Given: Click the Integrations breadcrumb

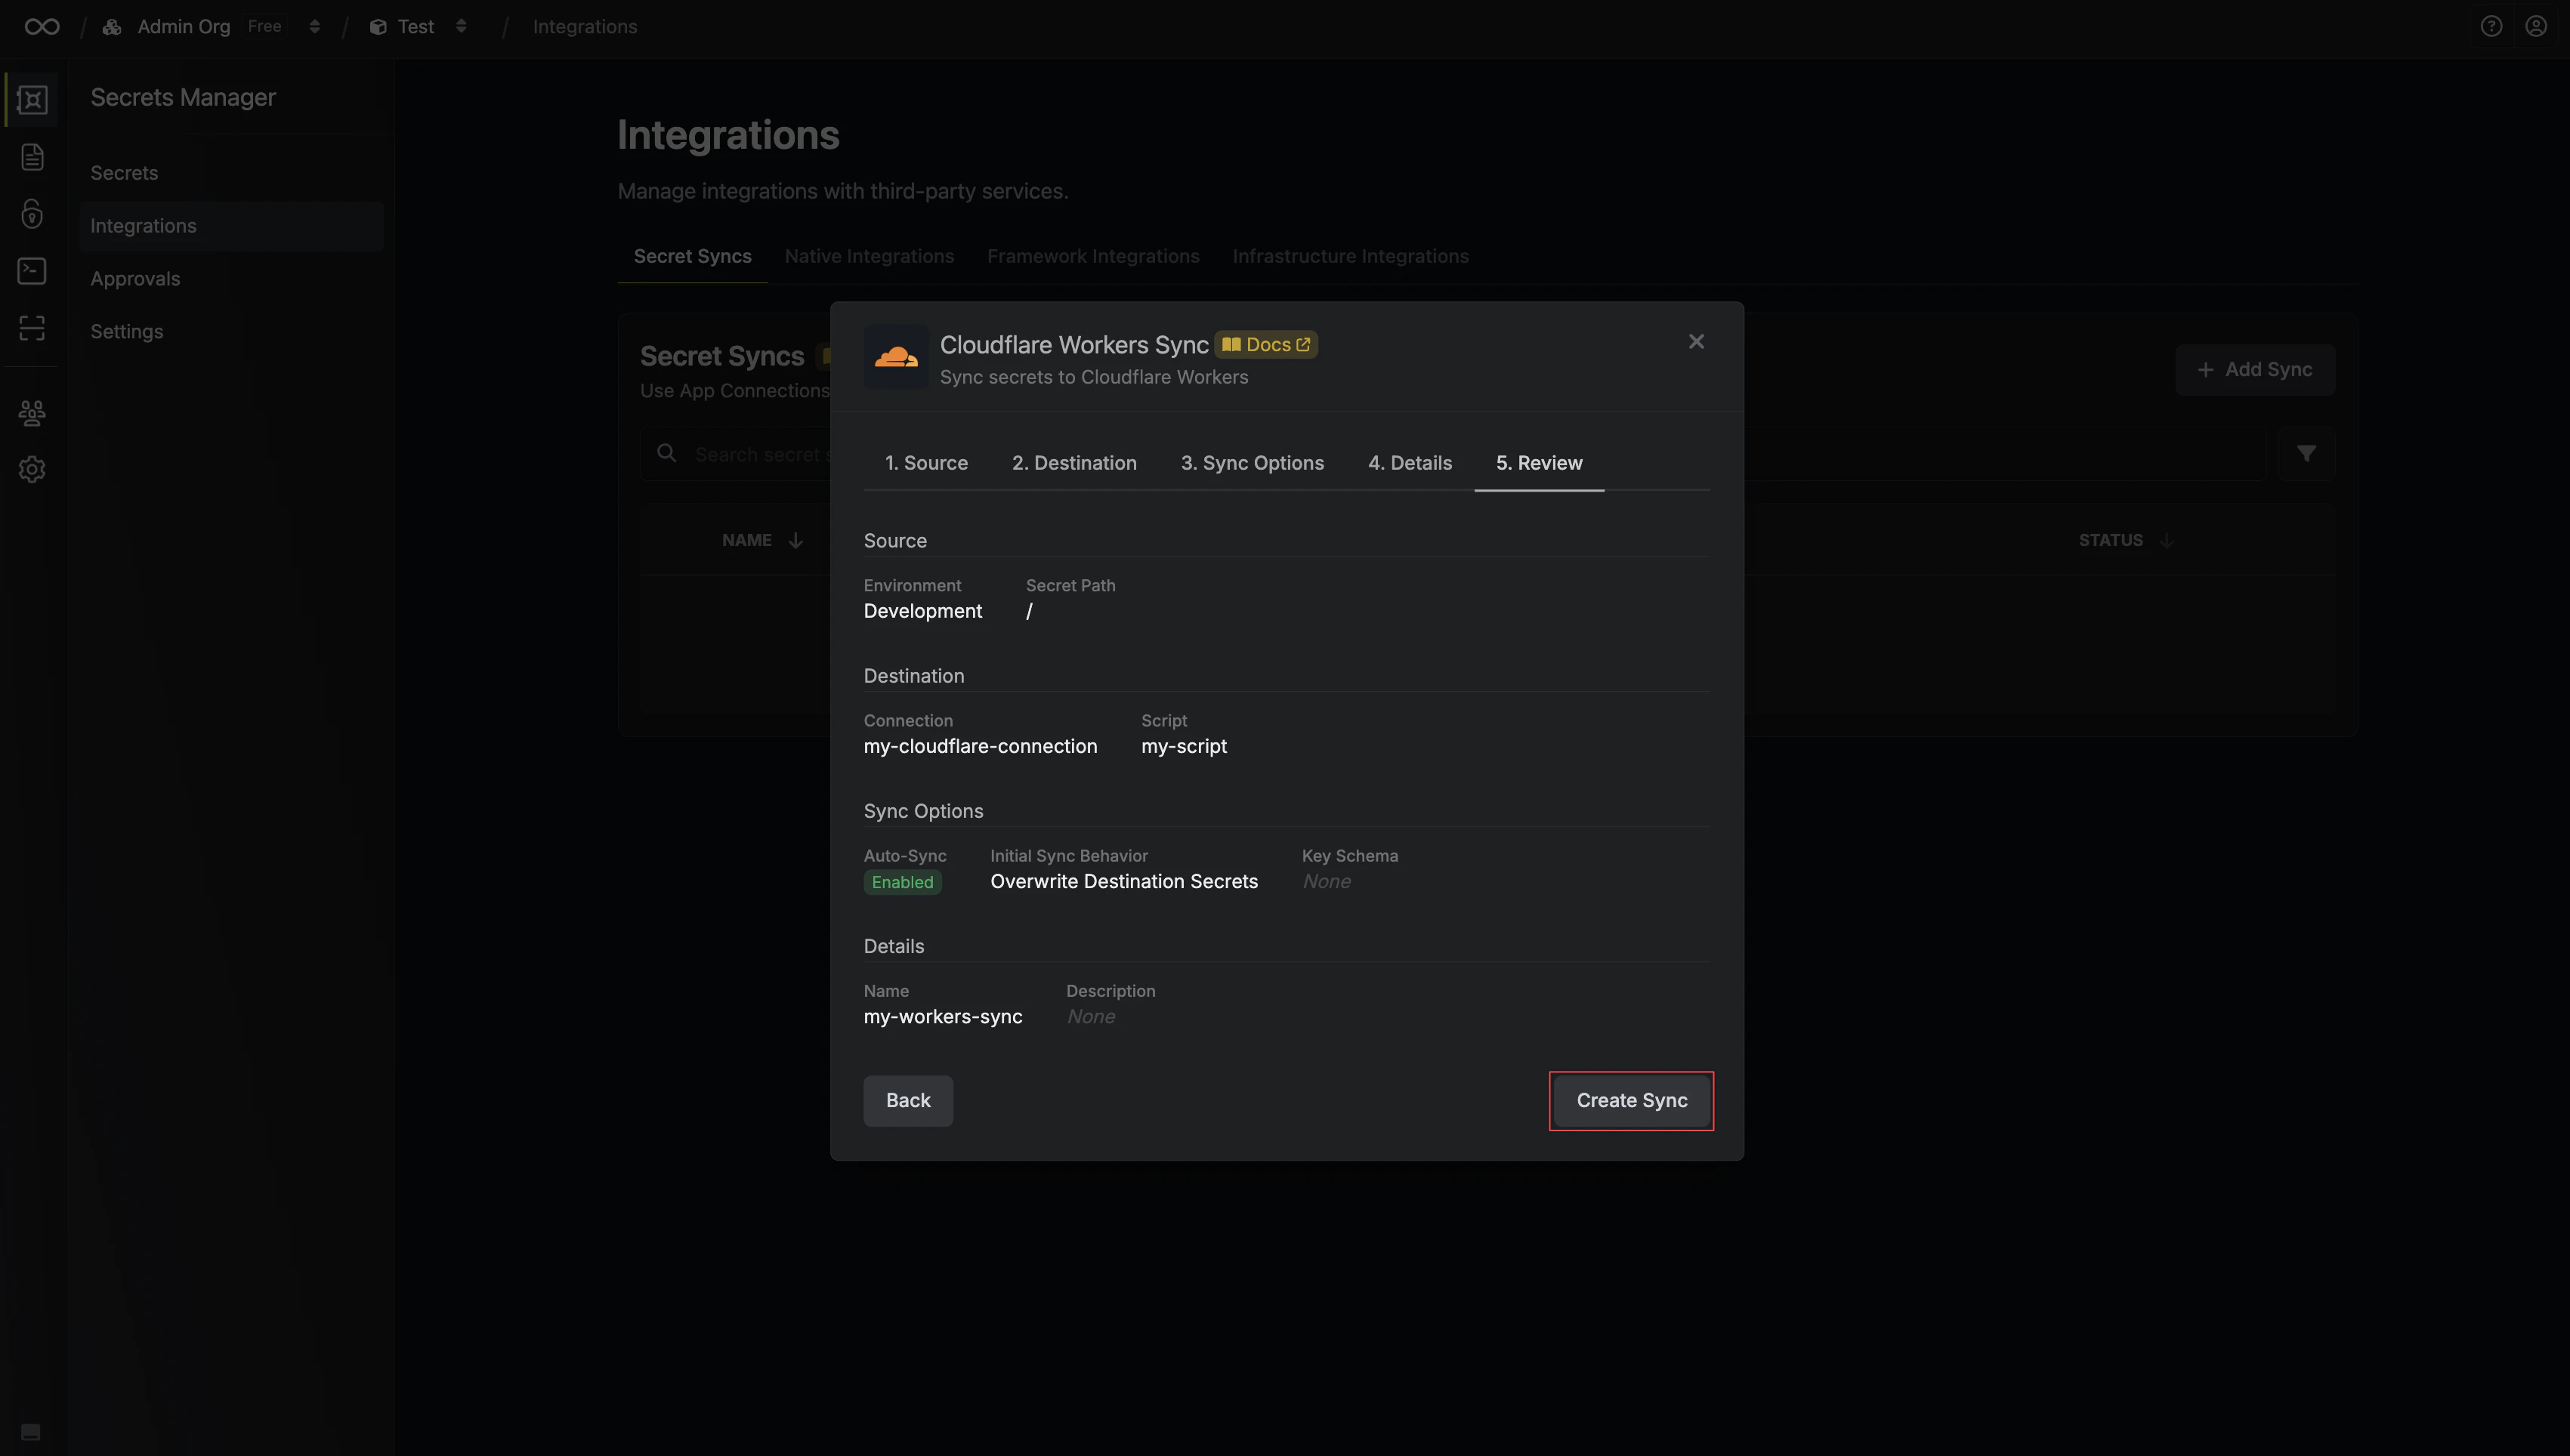Looking at the screenshot, I should 585,27.
